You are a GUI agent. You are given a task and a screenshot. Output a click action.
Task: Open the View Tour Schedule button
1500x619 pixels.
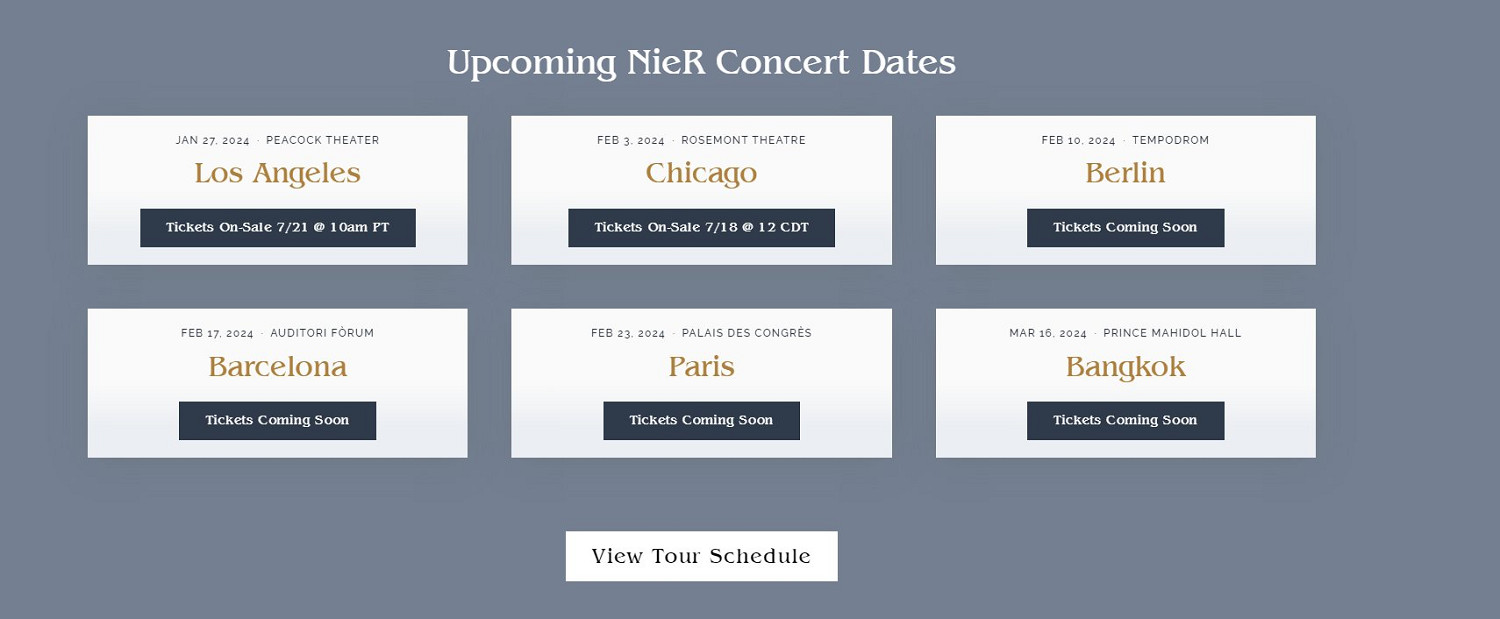coord(701,556)
